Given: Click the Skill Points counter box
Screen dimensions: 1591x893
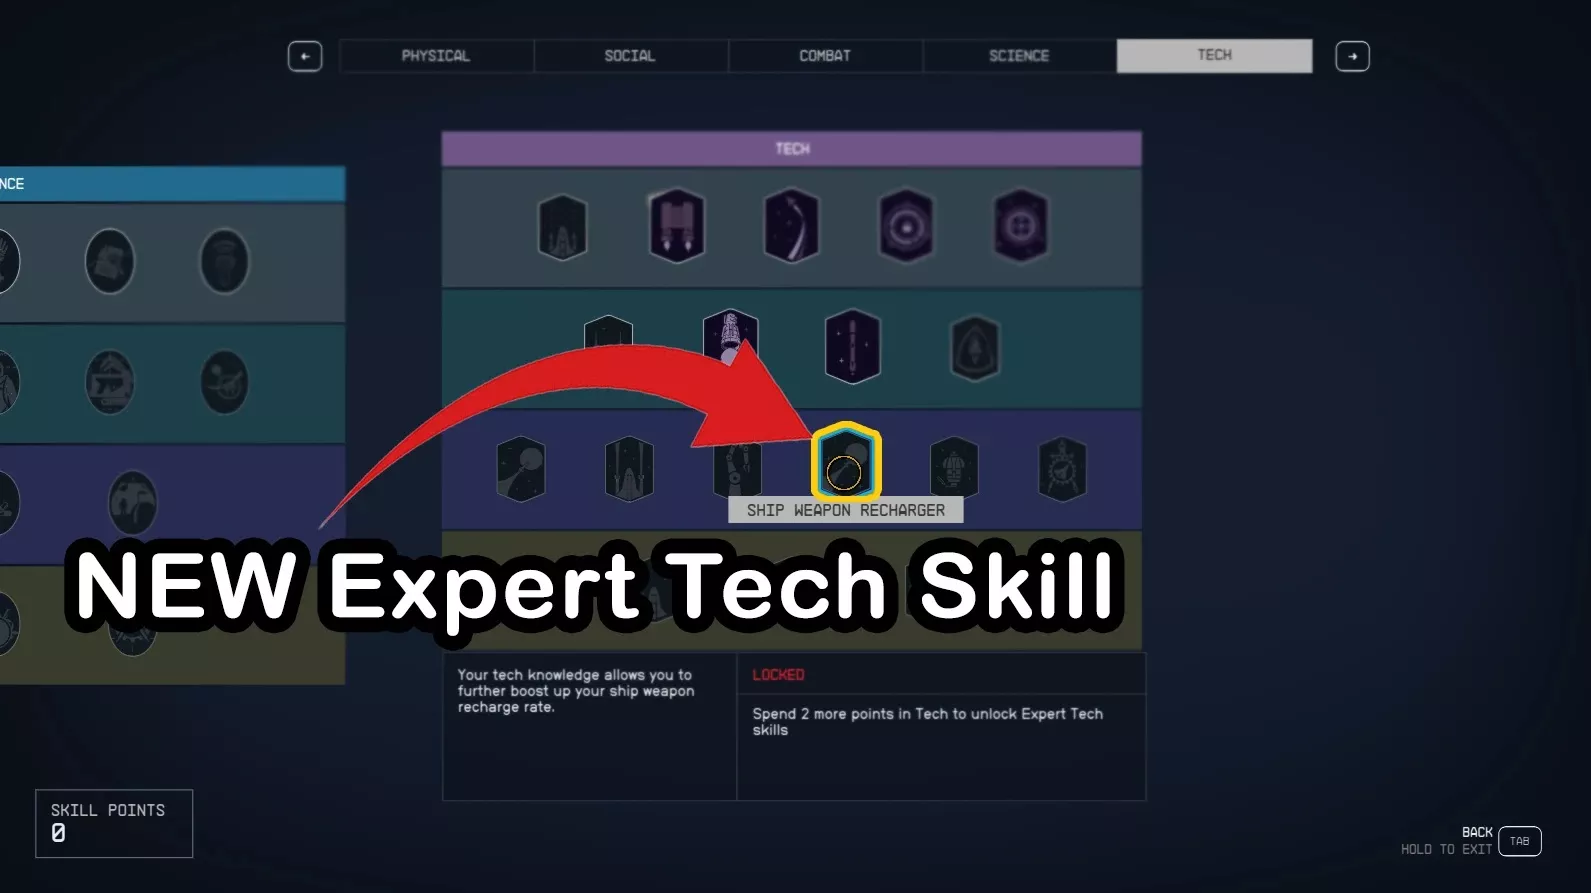Looking at the screenshot, I should 114,824.
